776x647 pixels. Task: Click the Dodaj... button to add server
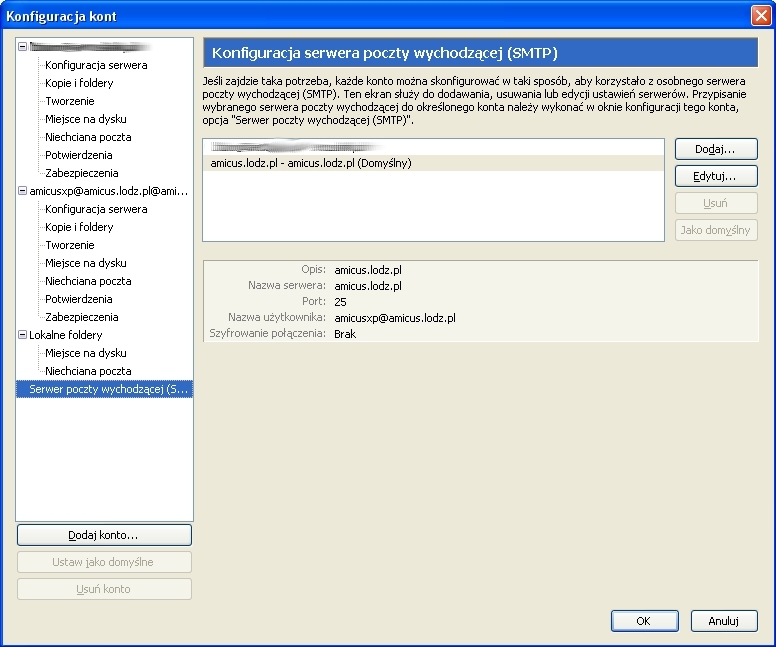tap(716, 149)
